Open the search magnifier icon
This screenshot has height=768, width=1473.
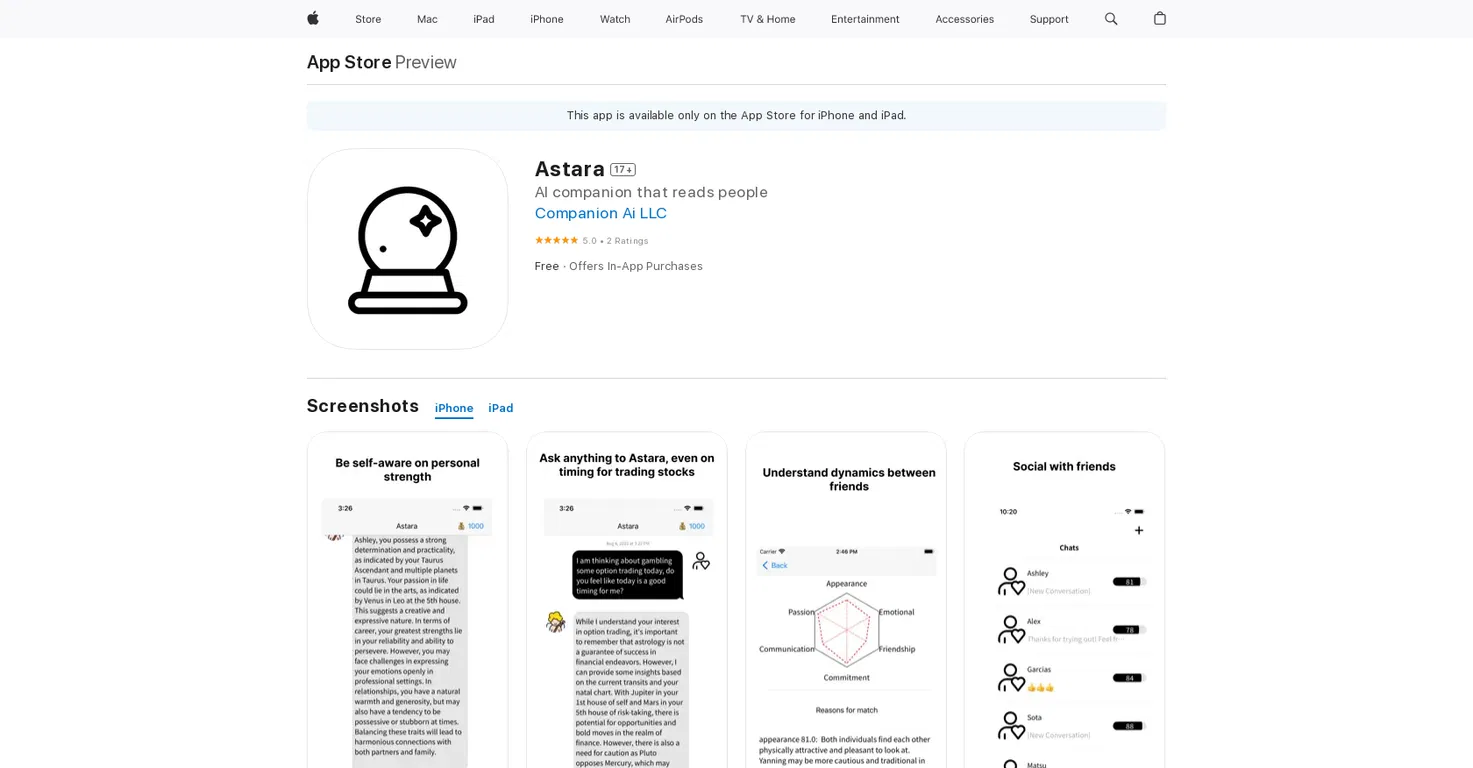tap(1111, 19)
